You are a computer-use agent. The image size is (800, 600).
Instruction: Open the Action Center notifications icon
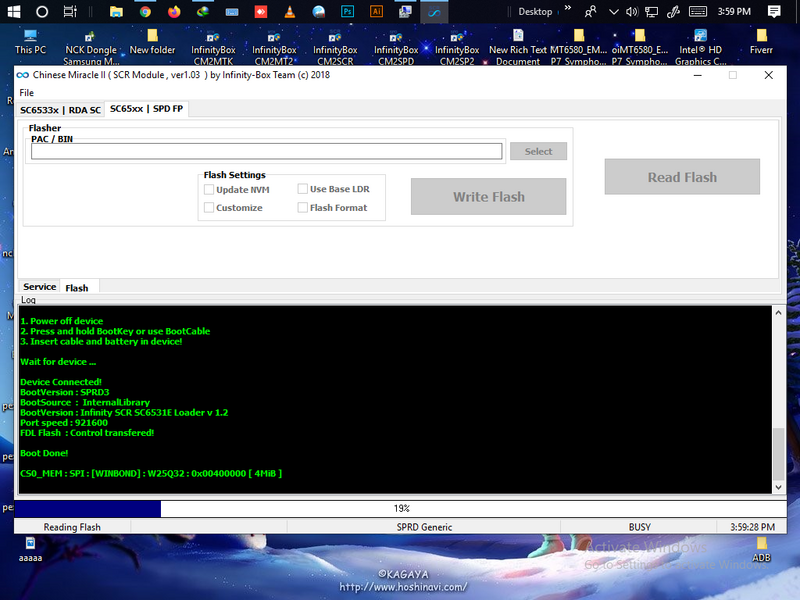click(774, 11)
